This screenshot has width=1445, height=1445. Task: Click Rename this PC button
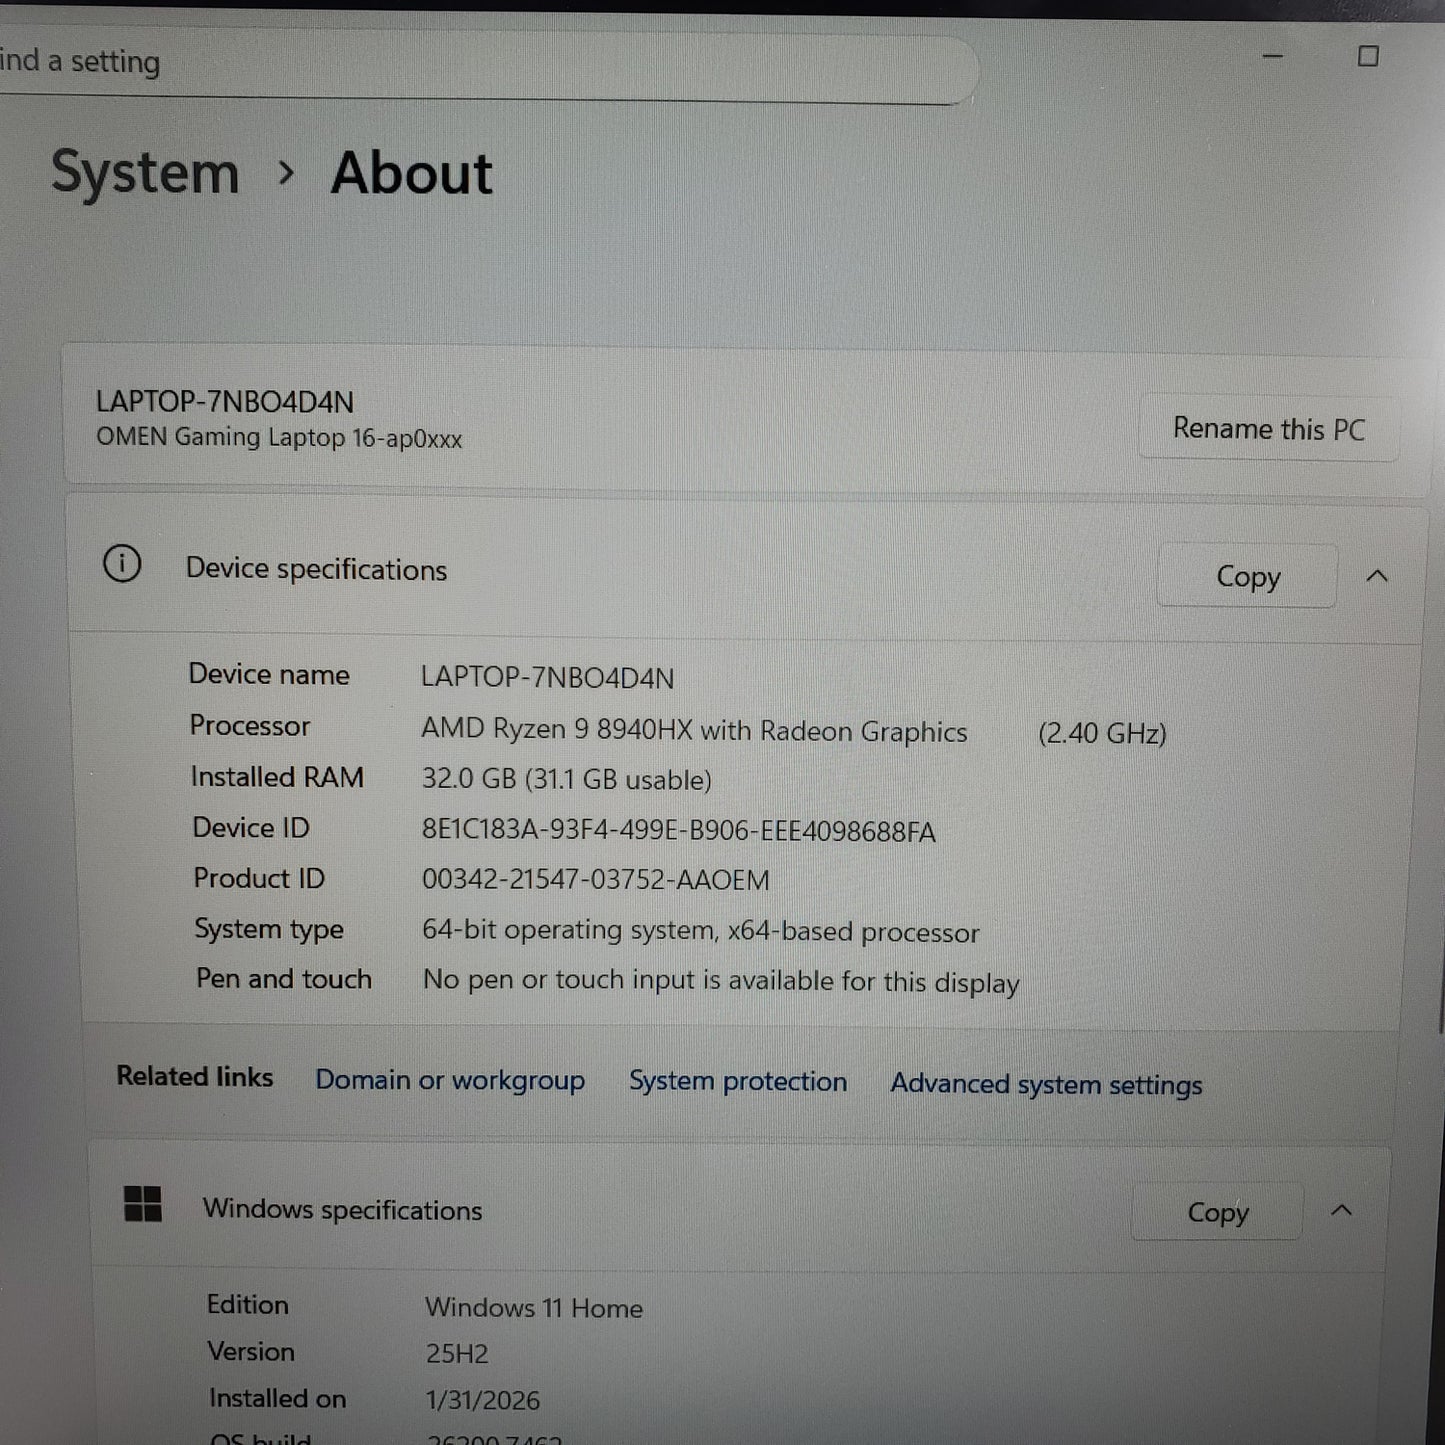tap(1269, 429)
